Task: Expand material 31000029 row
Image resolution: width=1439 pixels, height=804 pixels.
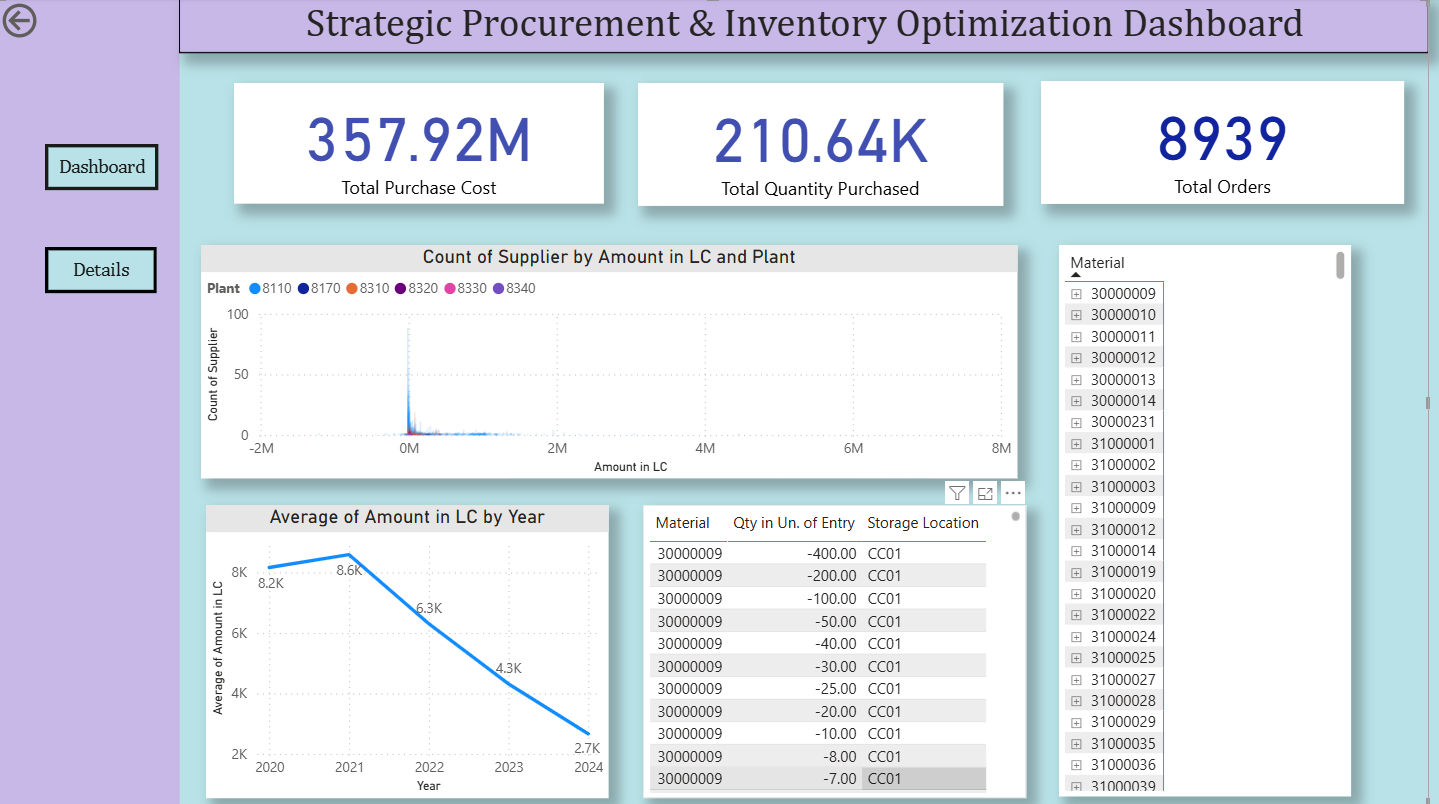Action: pos(1077,722)
